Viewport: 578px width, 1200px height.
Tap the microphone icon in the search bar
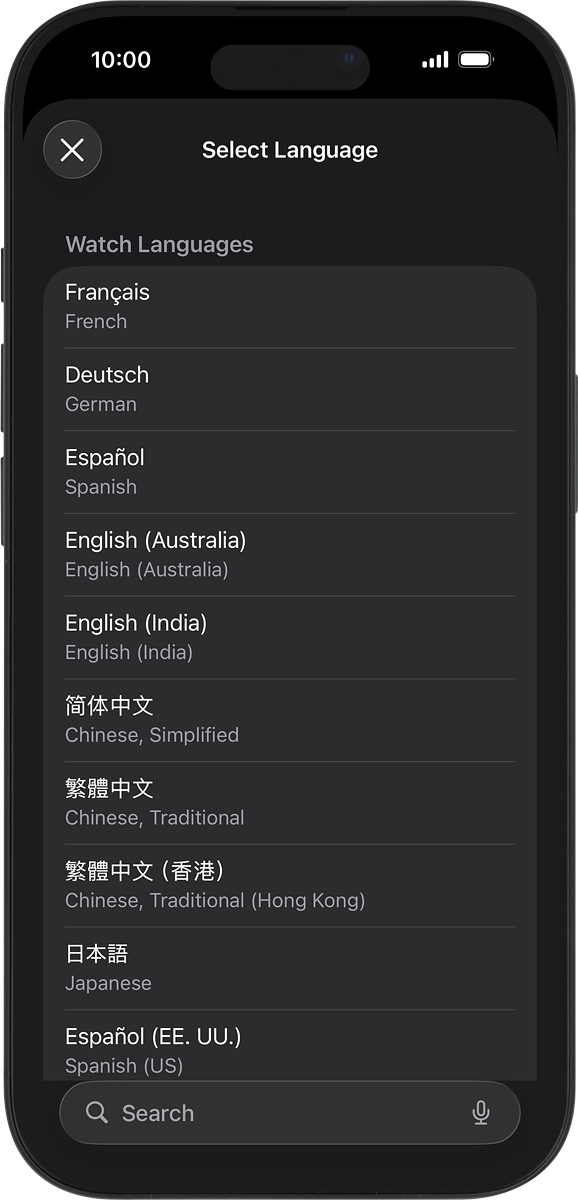click(x=482, y=1113)
